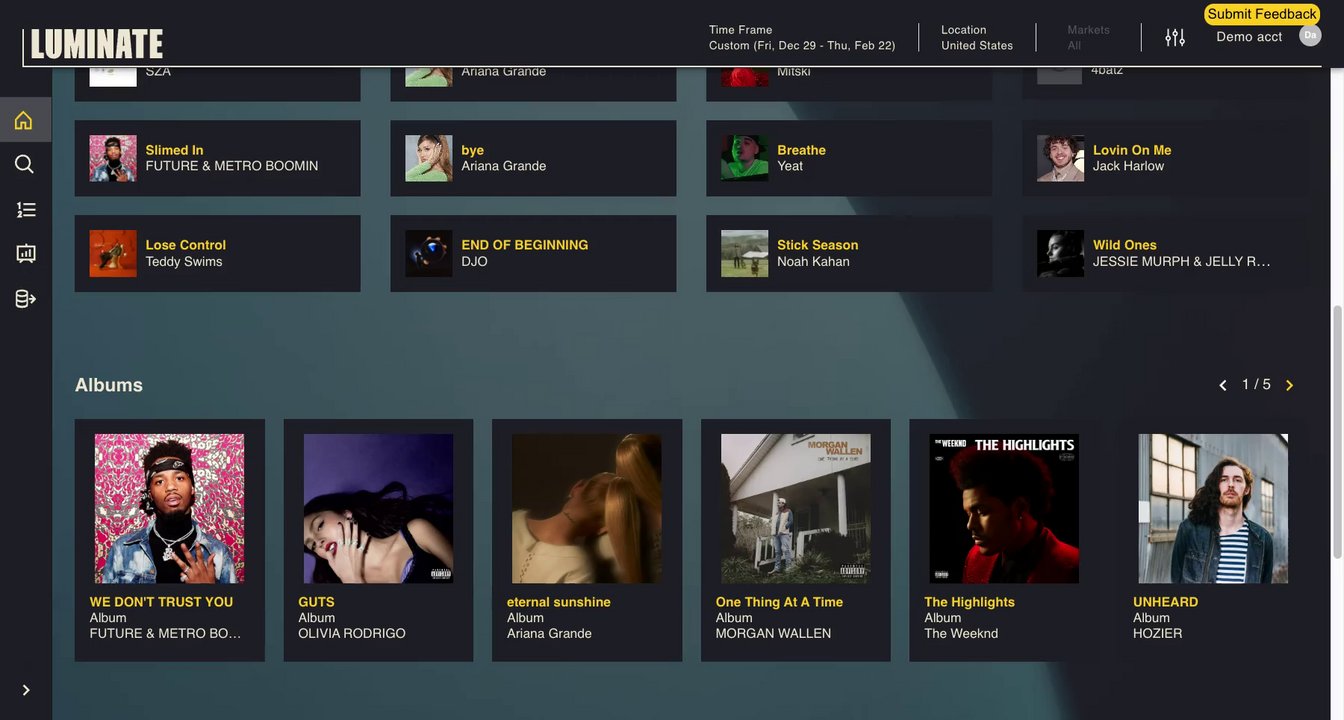The width and height of the screenshot is (1344, 720).
Task: Open the song Stick Season
Action: [817, 245]
